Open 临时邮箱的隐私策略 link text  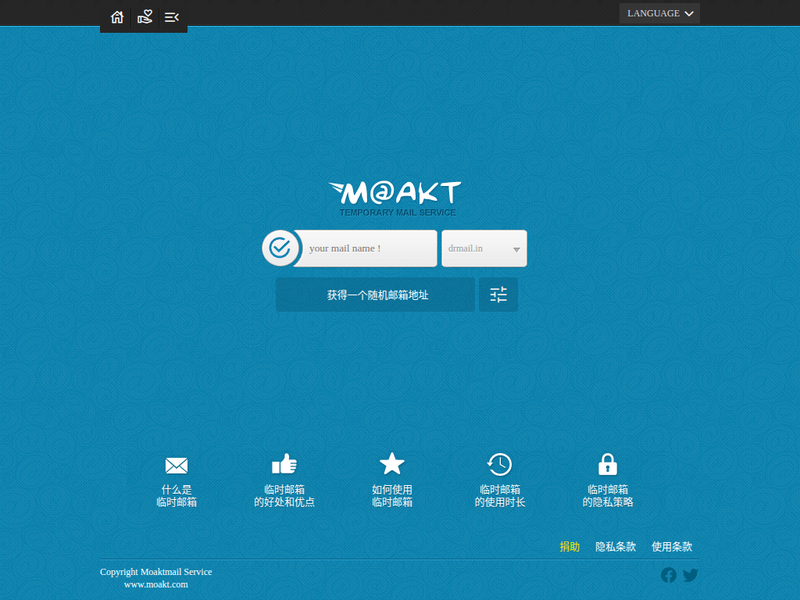pyautogui.click(x=608, y=496)
